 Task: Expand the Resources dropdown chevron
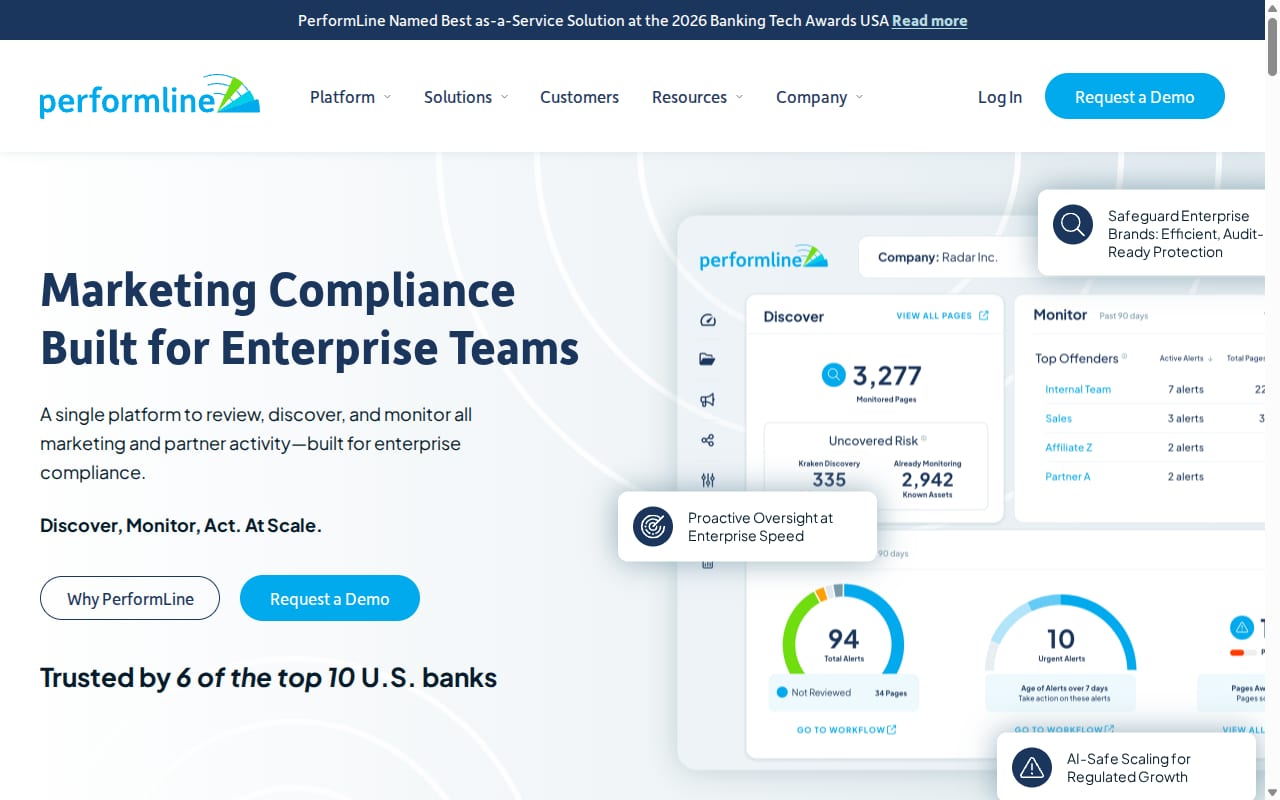[739, 97]
